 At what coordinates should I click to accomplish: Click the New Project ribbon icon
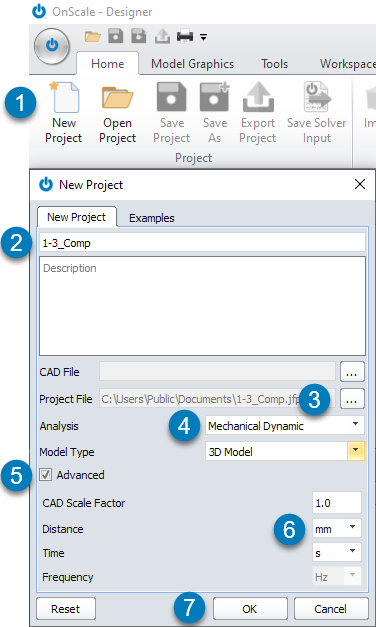pos(64,96)
